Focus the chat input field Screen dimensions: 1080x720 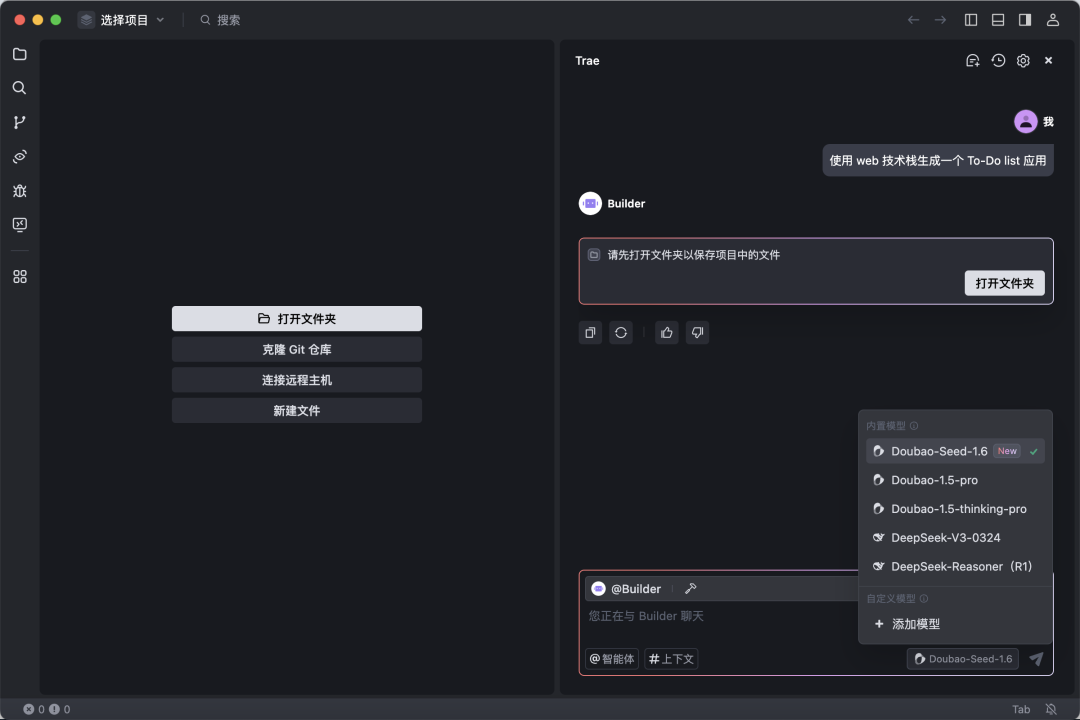coord(720,616)
